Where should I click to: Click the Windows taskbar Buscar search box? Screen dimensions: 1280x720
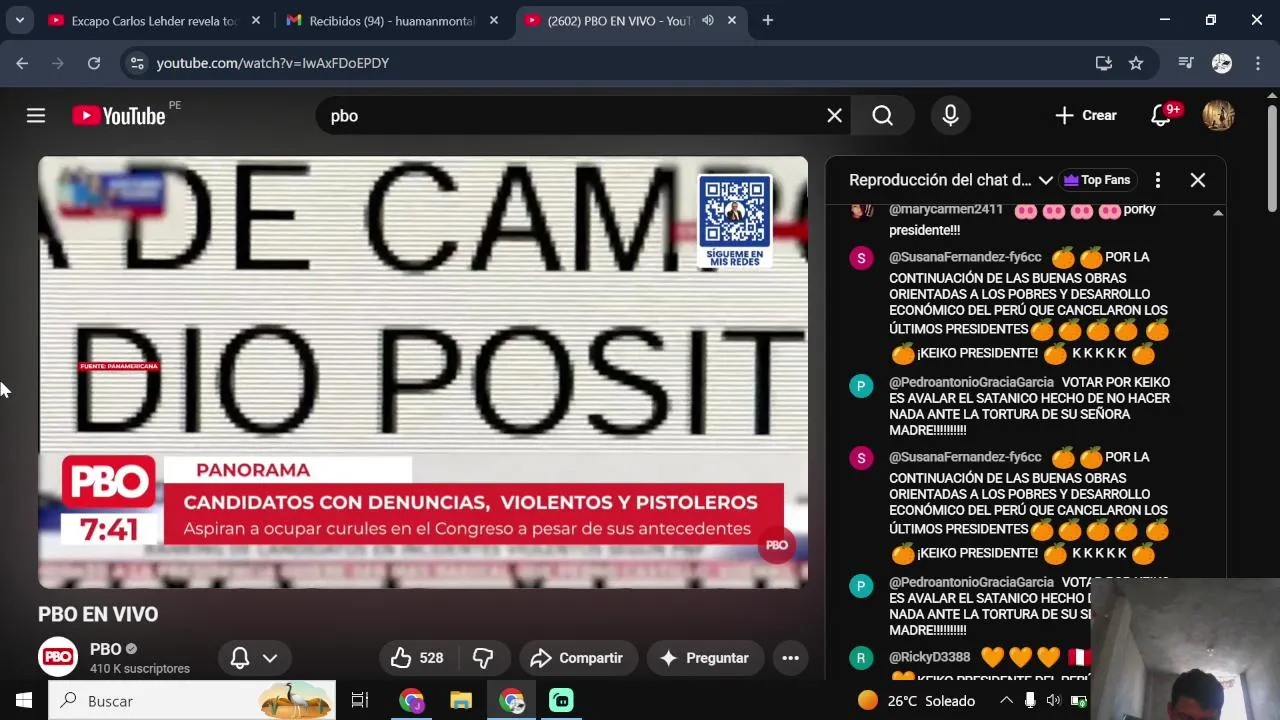pos(192,701)
